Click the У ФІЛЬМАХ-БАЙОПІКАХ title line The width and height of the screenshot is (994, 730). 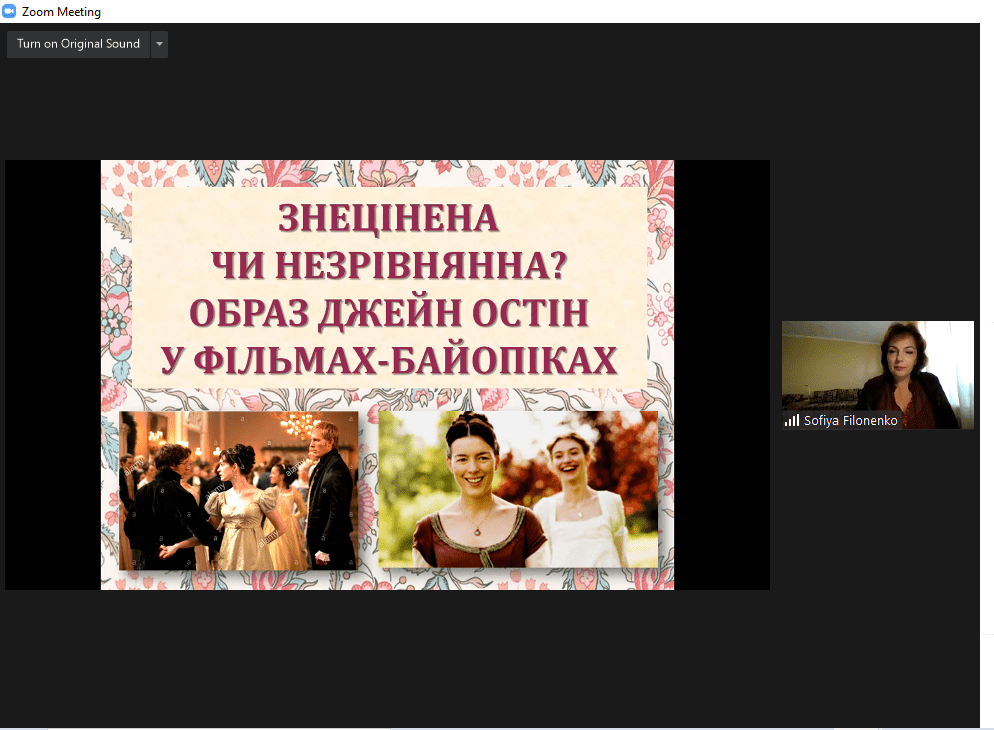(x=388, y=360)
